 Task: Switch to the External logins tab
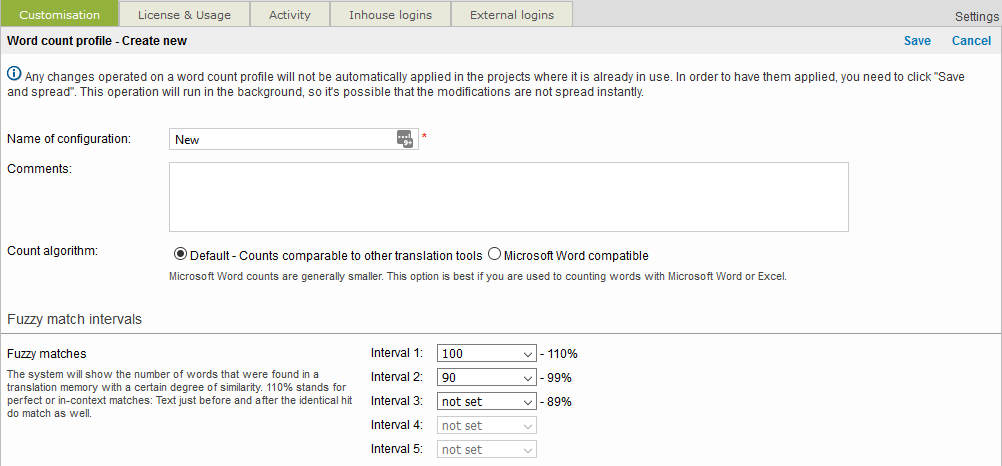(x=511, y=15)
